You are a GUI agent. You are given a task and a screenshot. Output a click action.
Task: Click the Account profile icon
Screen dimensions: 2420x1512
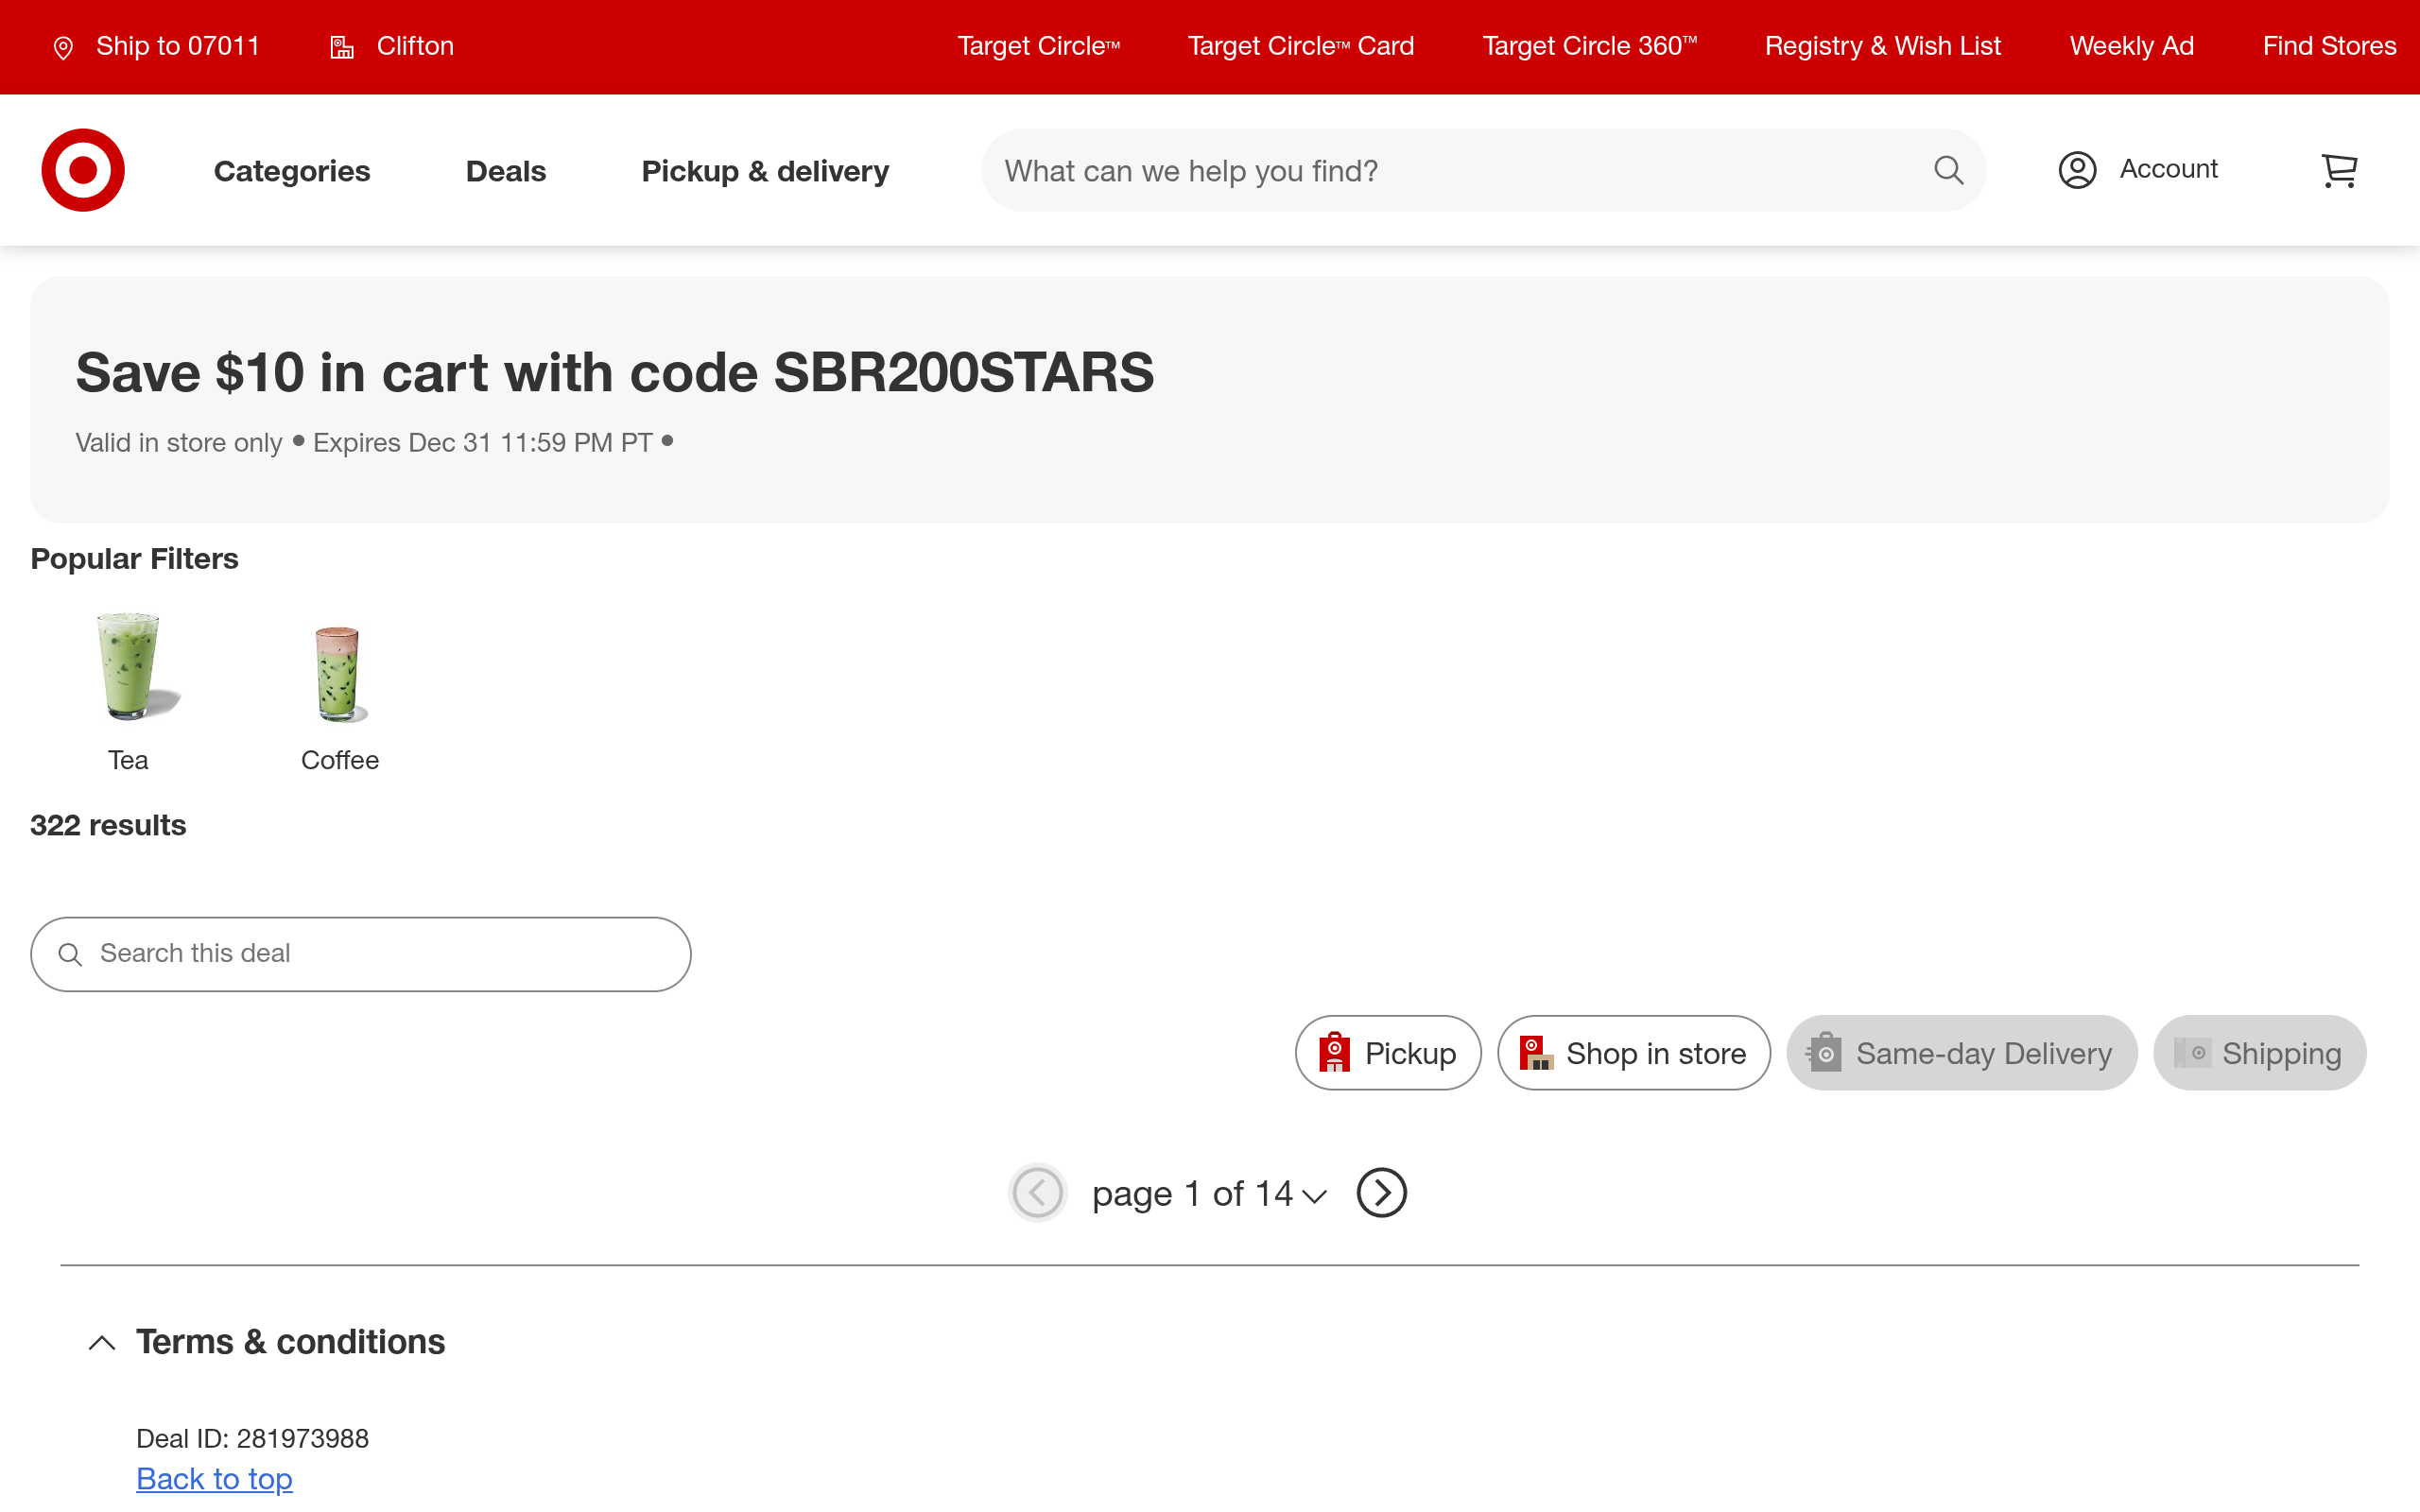tap(2077, 170)
